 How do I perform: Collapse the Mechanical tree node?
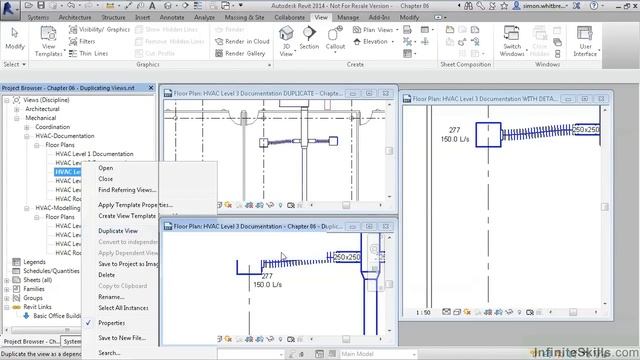(x=17, y=118)
